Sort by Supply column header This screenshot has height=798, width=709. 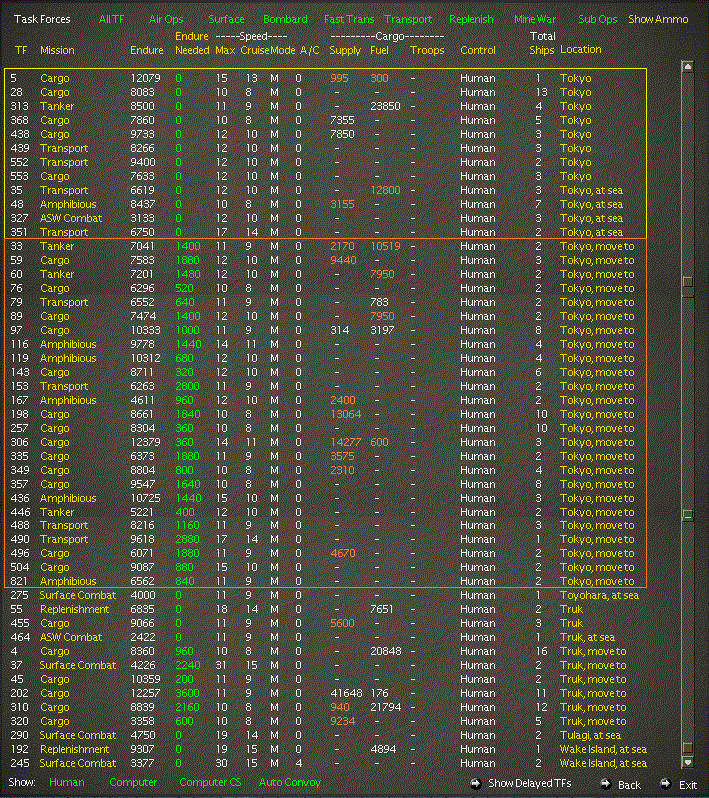click(x=345, y=50)
